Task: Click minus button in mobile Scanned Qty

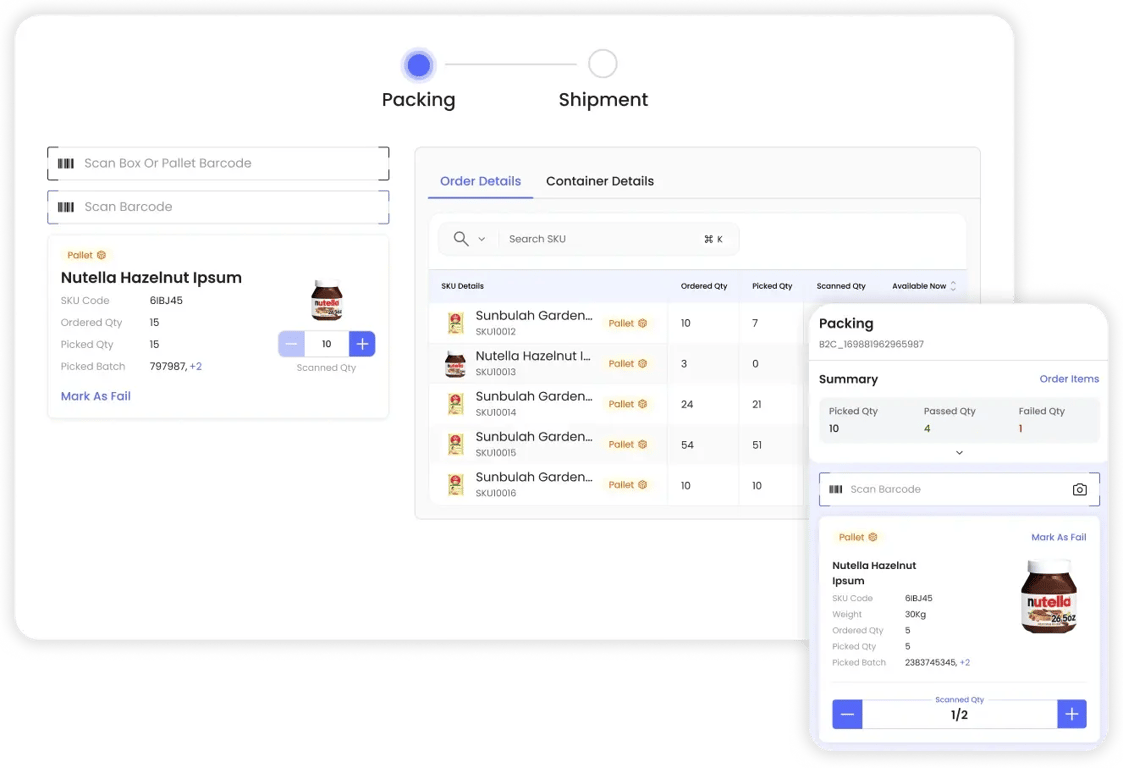Action: pos(847,714)
